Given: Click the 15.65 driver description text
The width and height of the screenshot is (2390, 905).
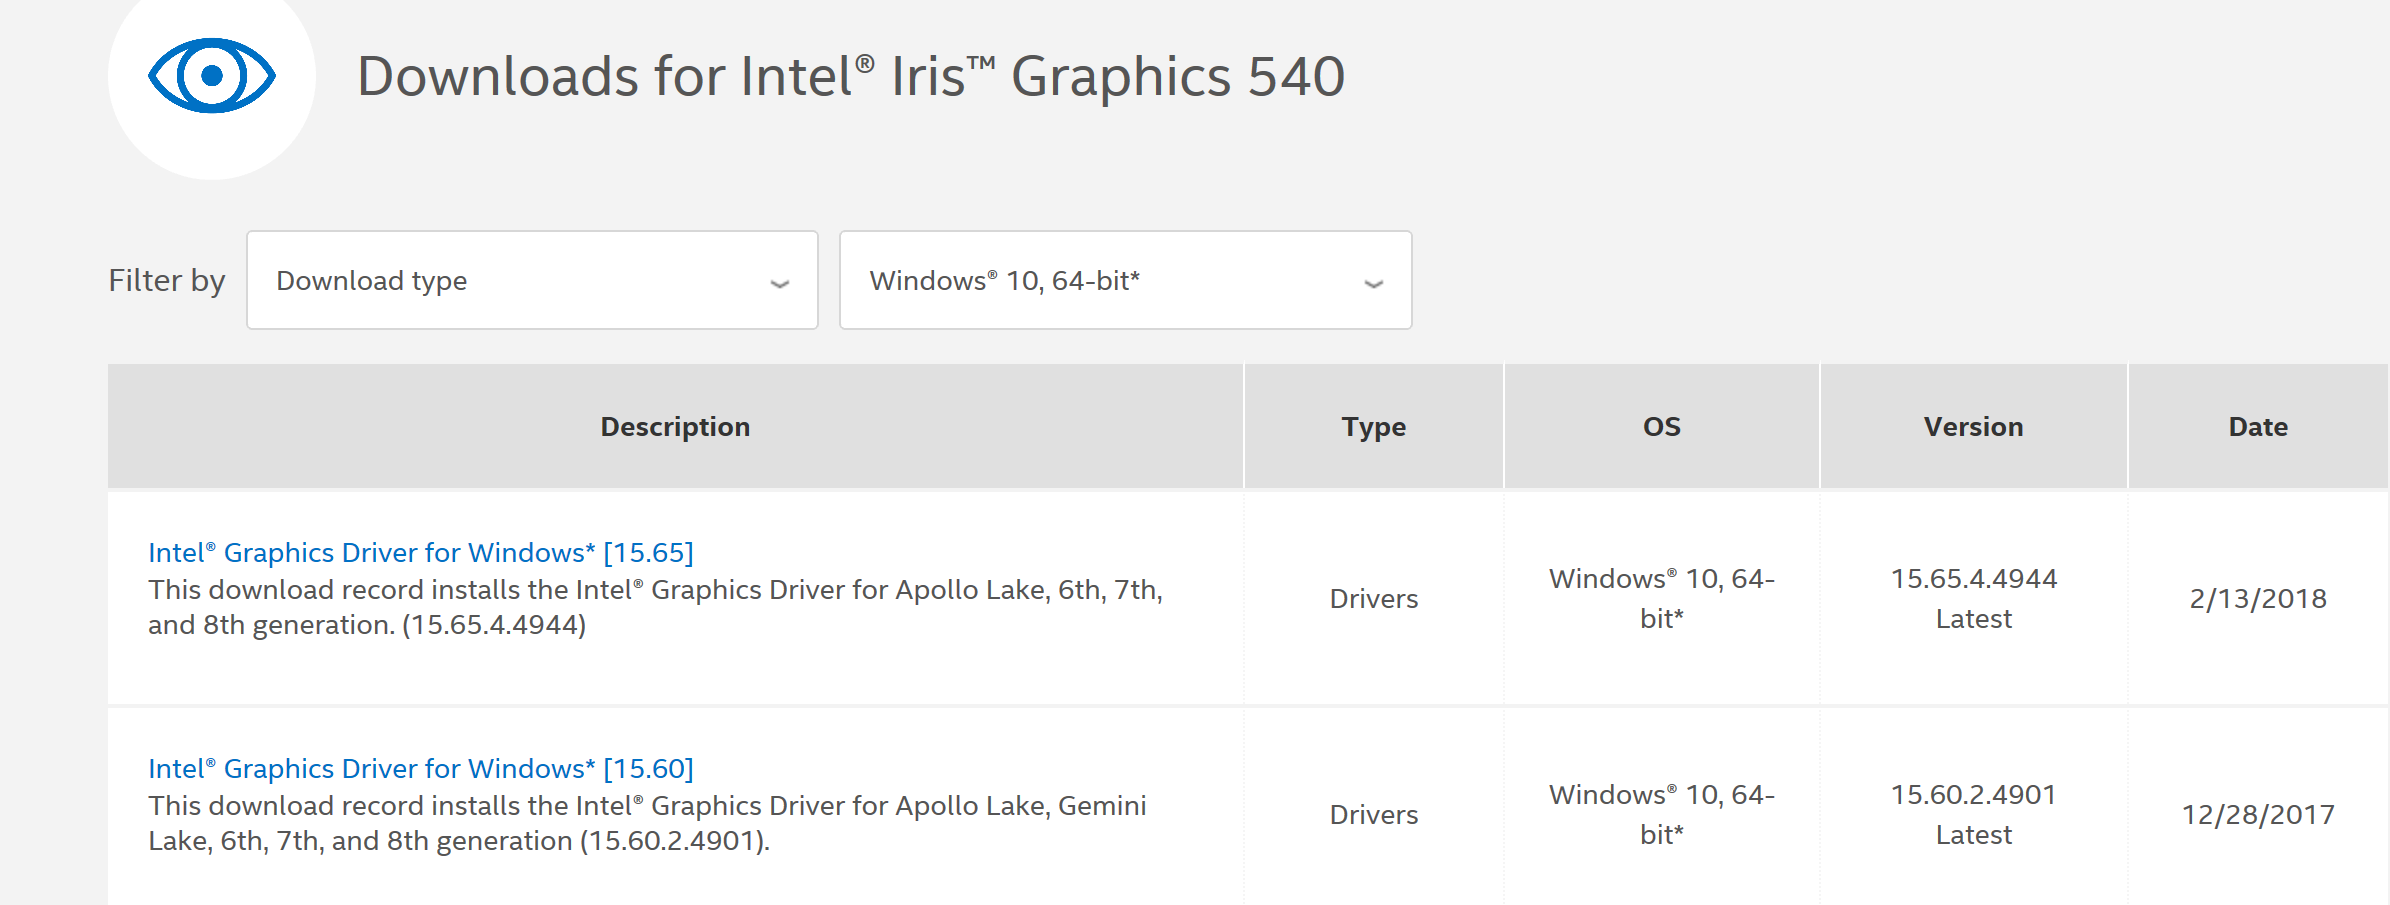Looking at the screenshot, I should (x=655, y=607).
